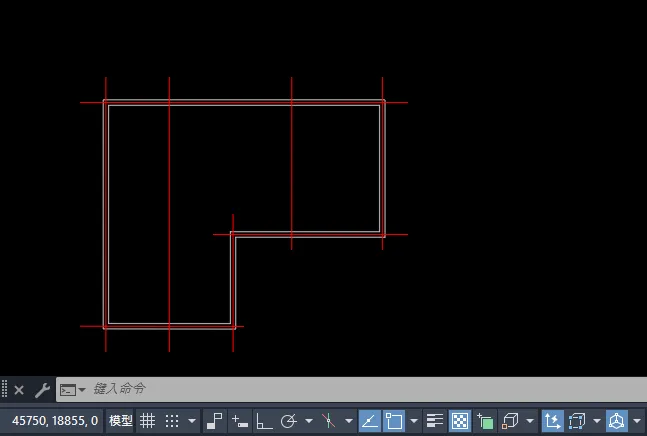
Task: Click isometric drafting icon
Action: coord(328,421)
